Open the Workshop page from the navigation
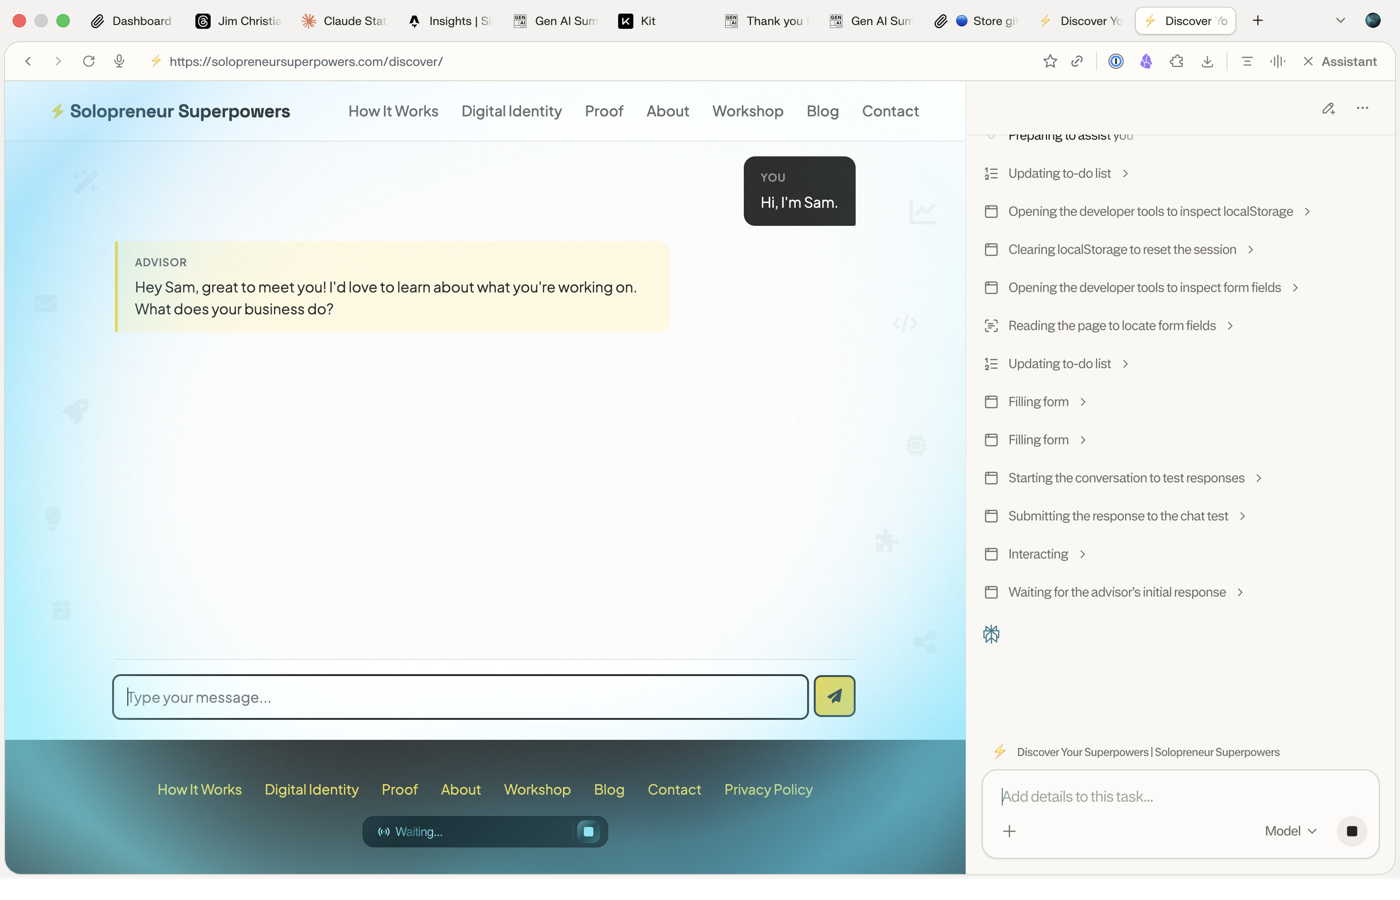1400x900 pixels. (x=748, y=111)
